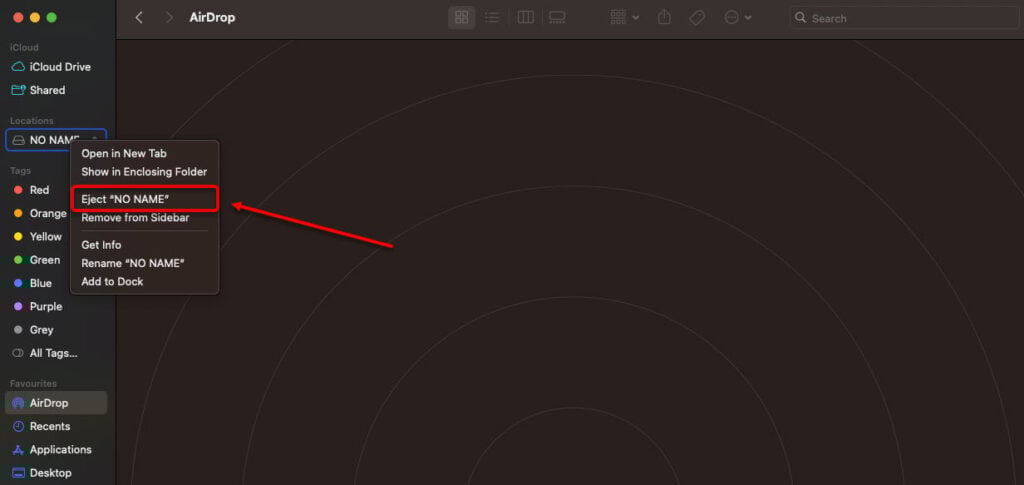Choose Get Info from context menu

[x=101, y=245]
